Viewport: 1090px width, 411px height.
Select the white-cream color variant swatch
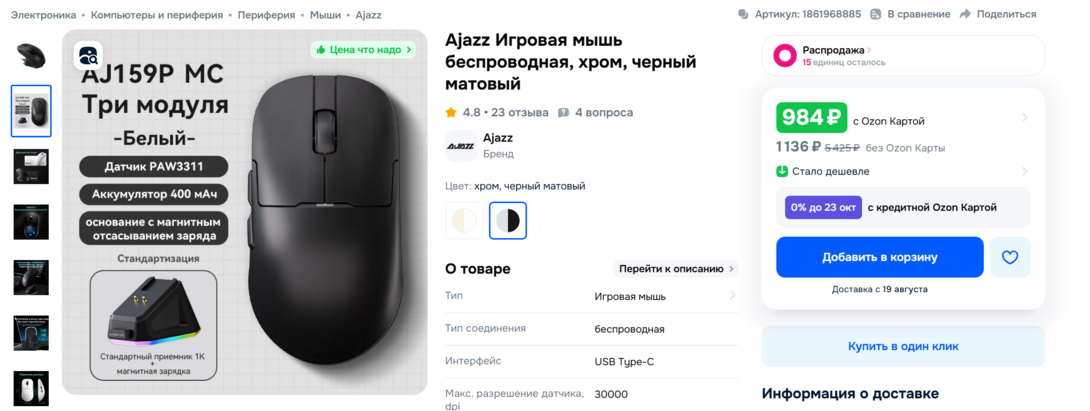[x=464, y=220]
